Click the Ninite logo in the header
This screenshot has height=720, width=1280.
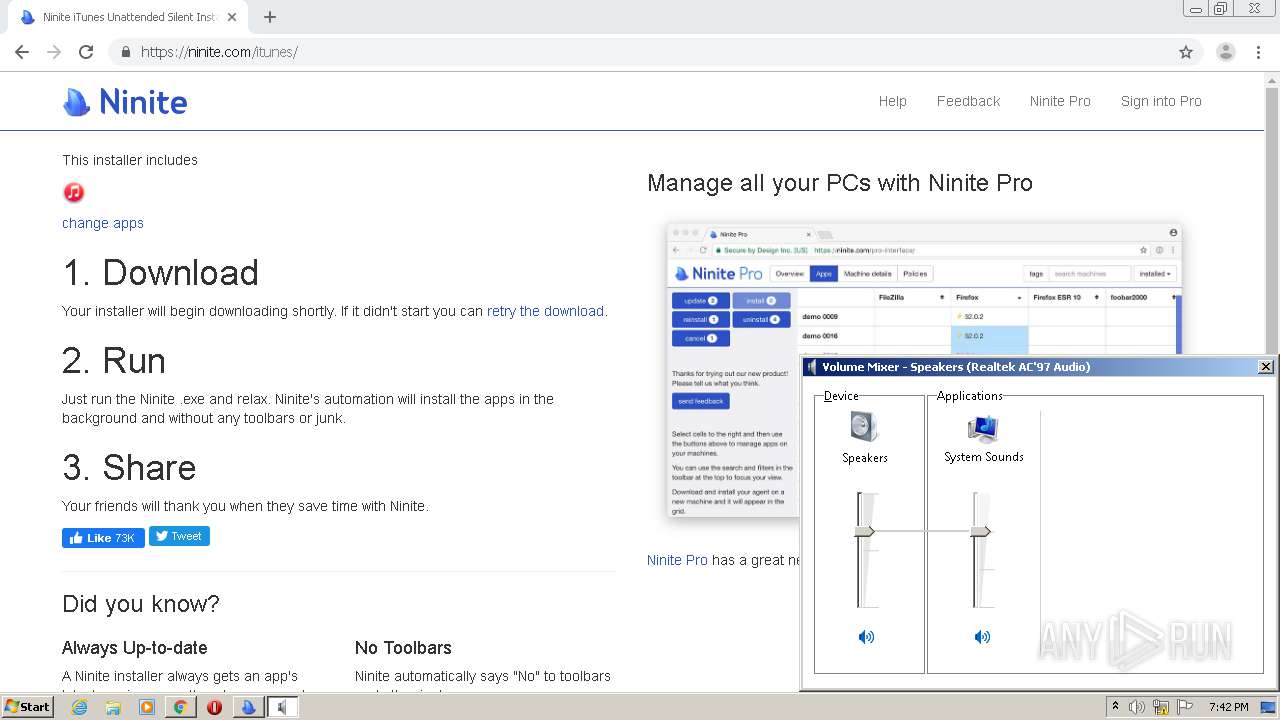pos(125,102)
